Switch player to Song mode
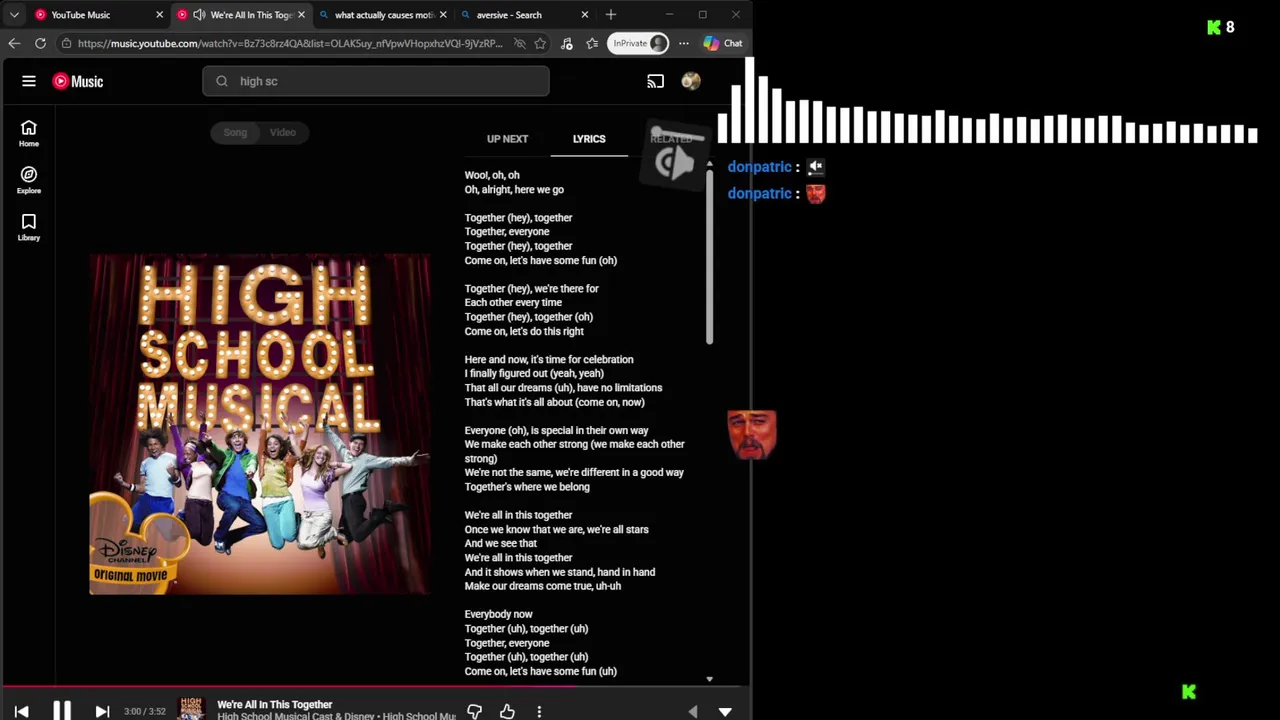 (235, 132)
